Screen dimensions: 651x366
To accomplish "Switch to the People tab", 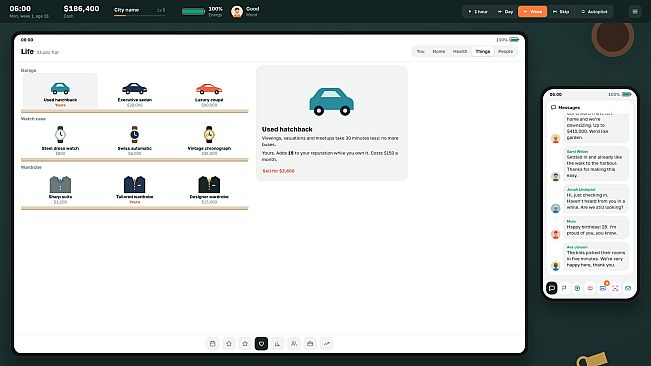I will pyautogui.click(x=505, y=51).
